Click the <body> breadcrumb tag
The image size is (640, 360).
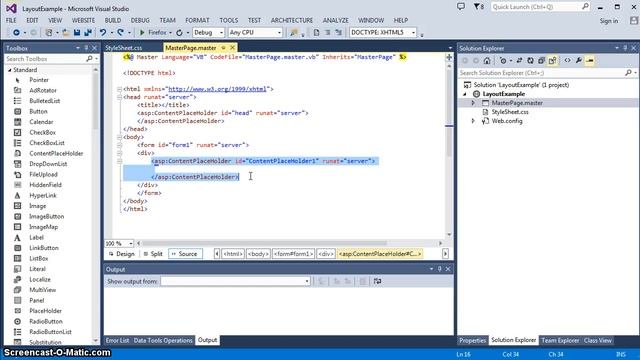tap(258, 254)
